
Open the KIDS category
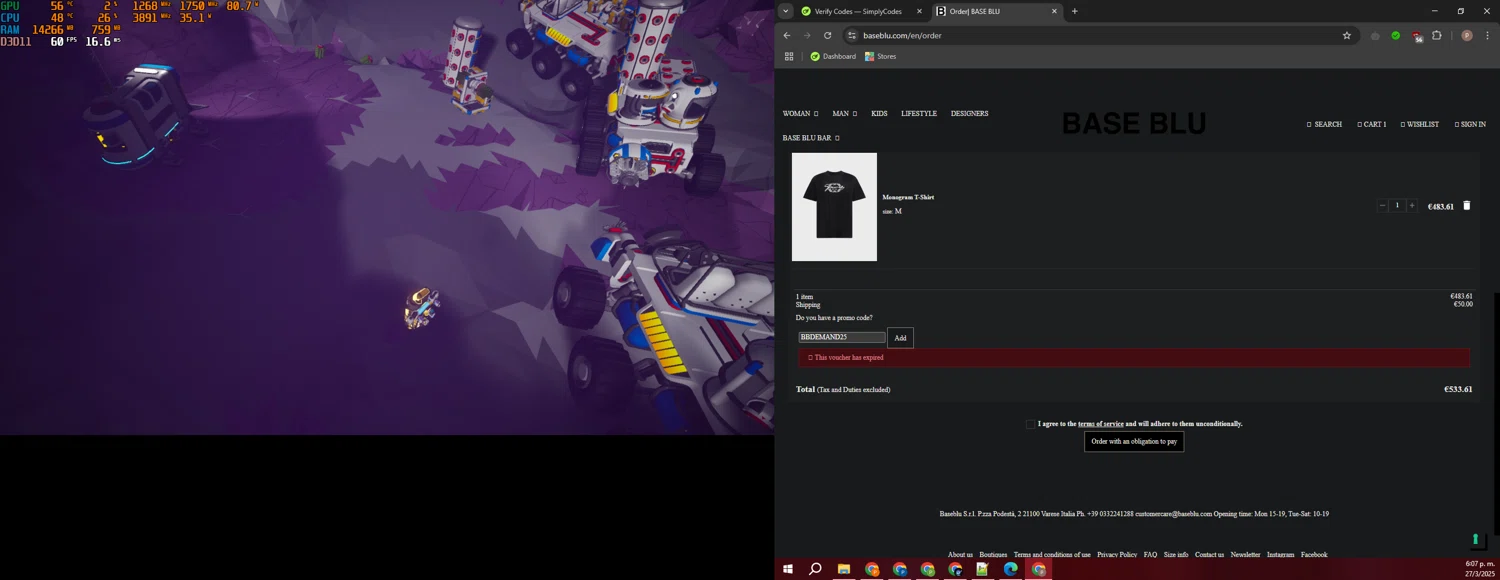[x=879, y=114]
